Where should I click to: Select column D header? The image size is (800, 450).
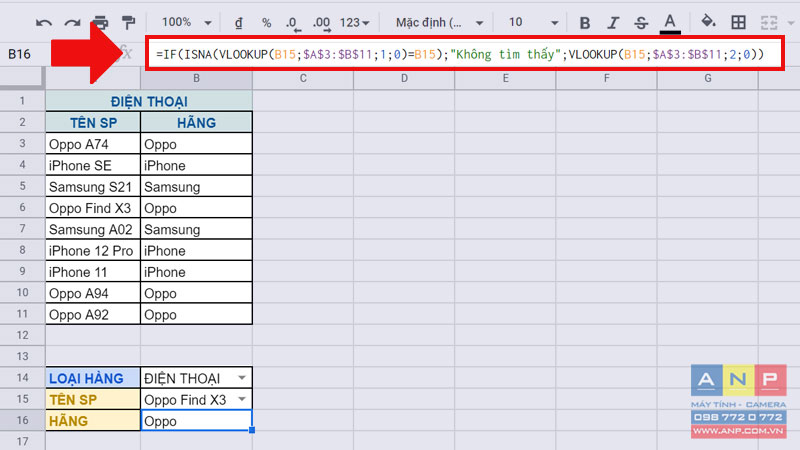coord(404,79)
